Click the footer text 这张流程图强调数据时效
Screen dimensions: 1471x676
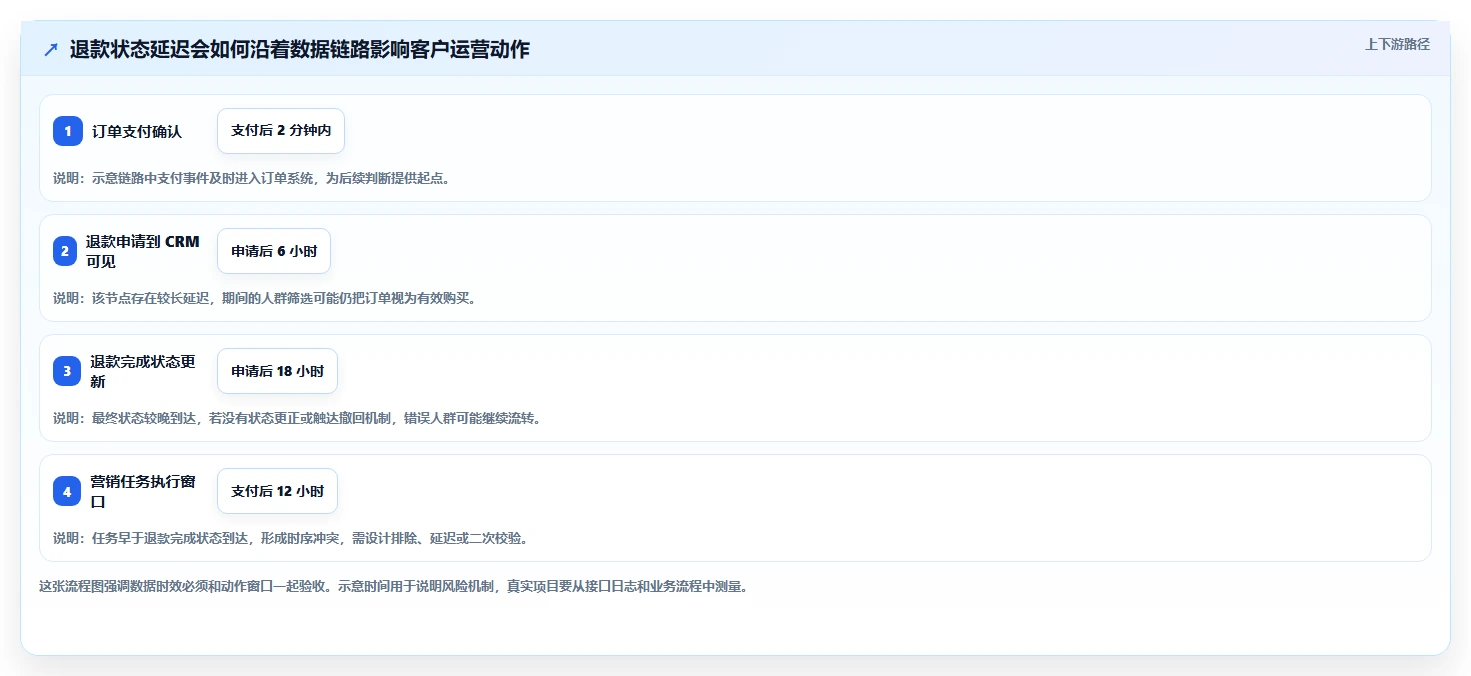[393, 586]
